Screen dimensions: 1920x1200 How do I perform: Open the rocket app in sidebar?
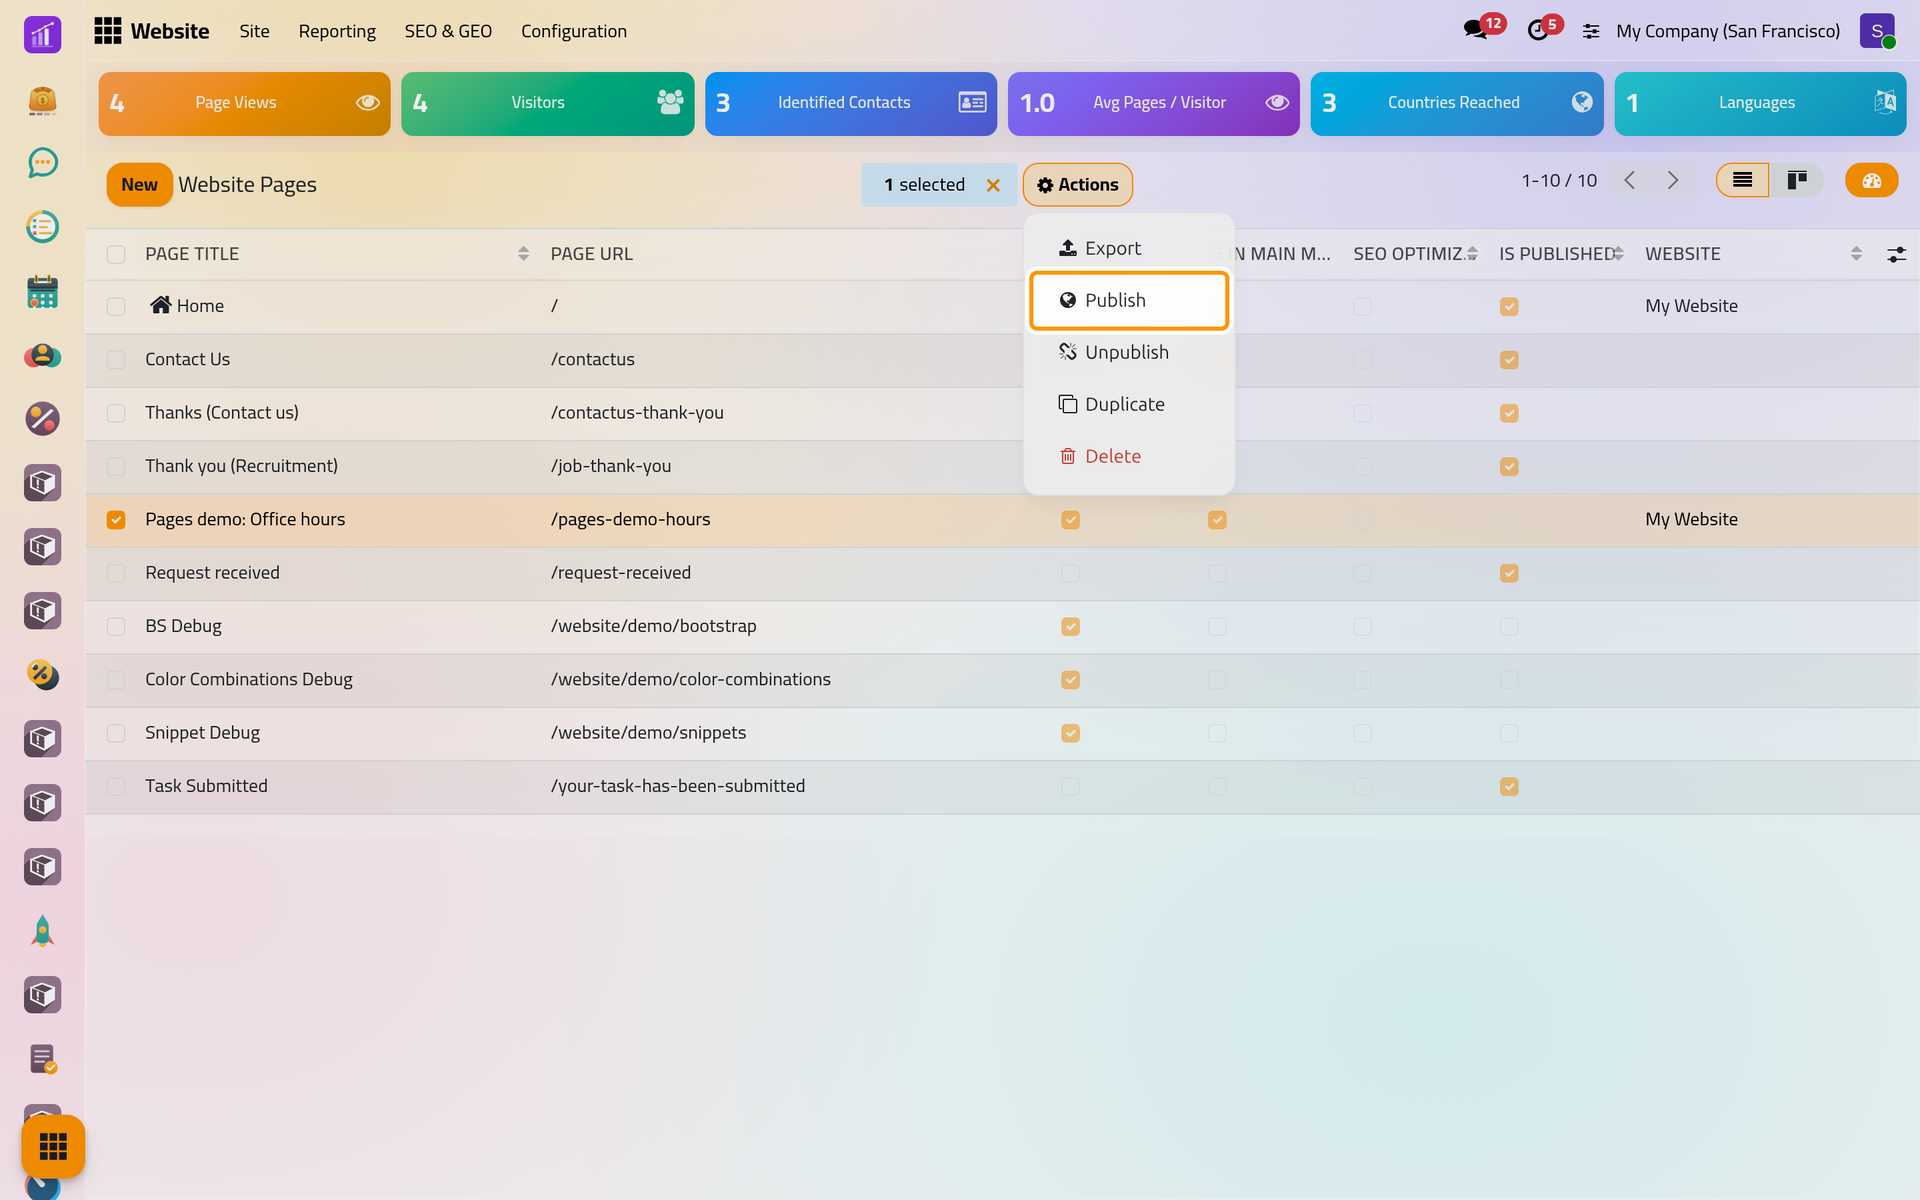tap(42, 931)
